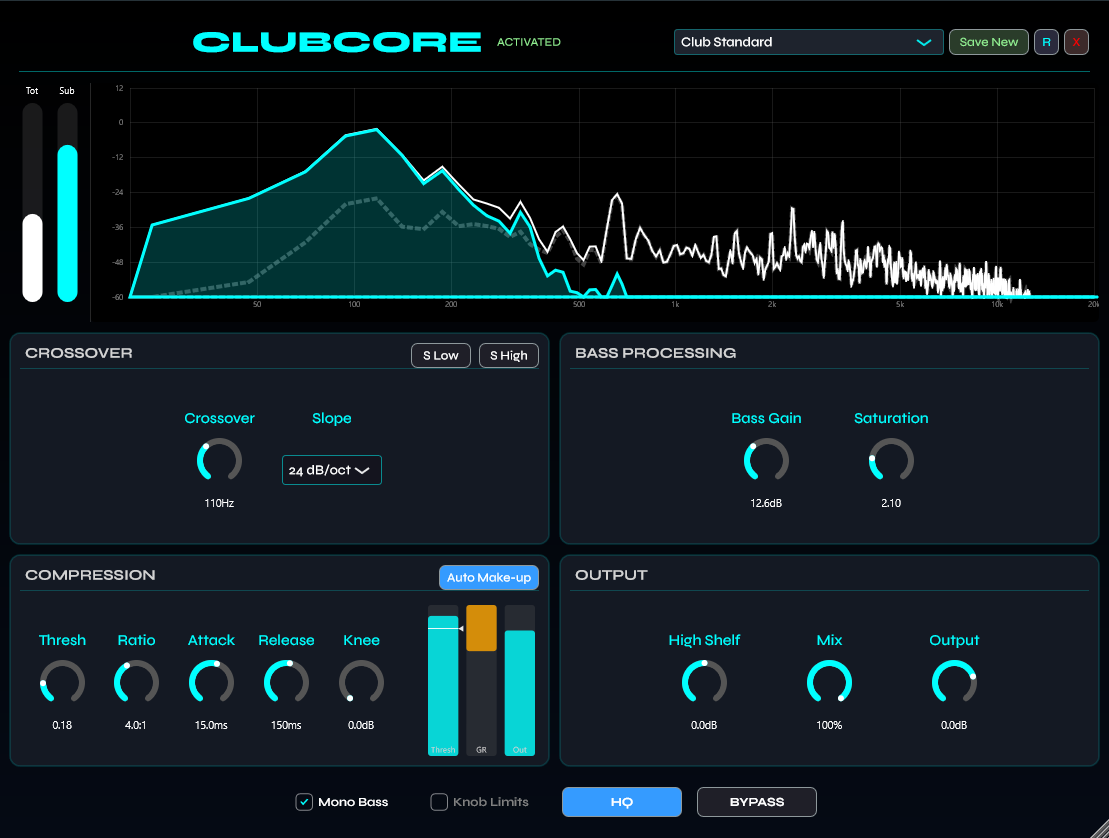Enable the Knob Limits checkbox
The height and width of the screenshot is (838, 1109).
[x=439, y=802]
